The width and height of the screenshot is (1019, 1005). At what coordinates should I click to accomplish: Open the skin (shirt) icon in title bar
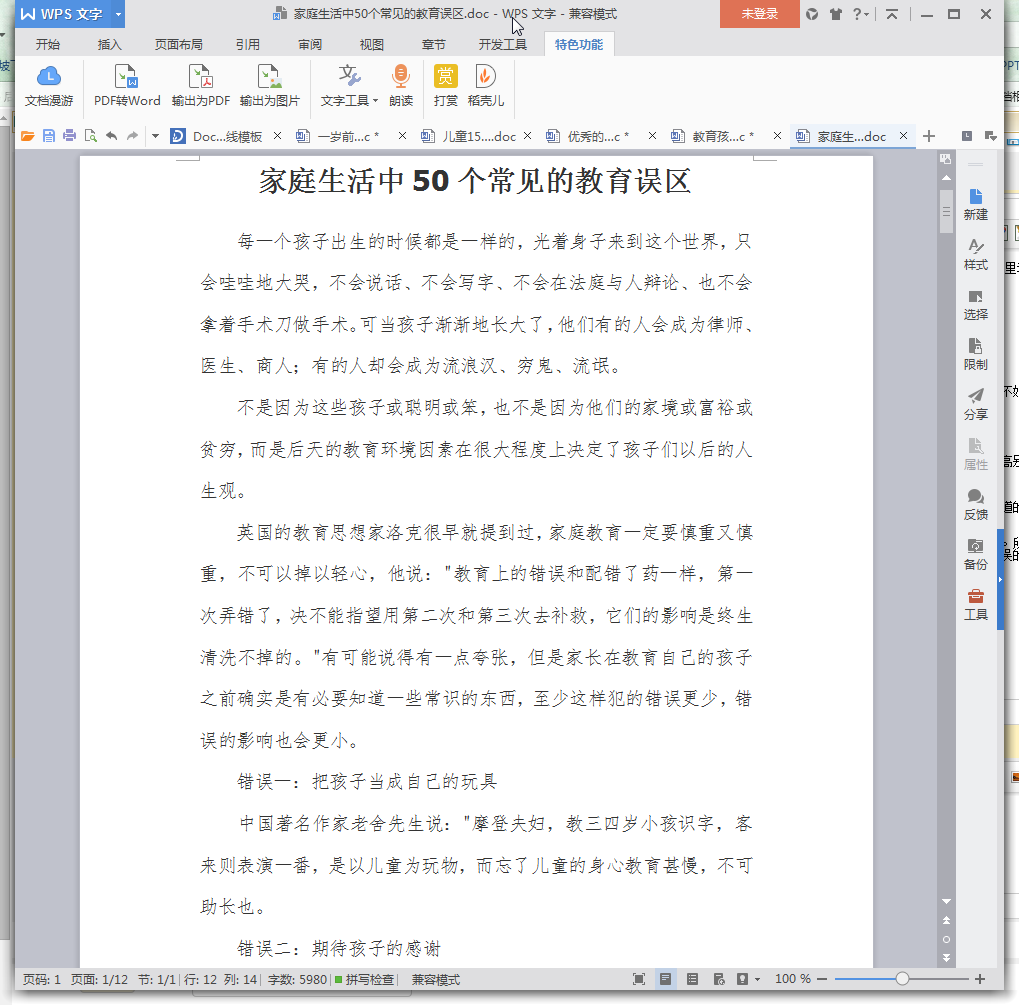tap(836, 14)
